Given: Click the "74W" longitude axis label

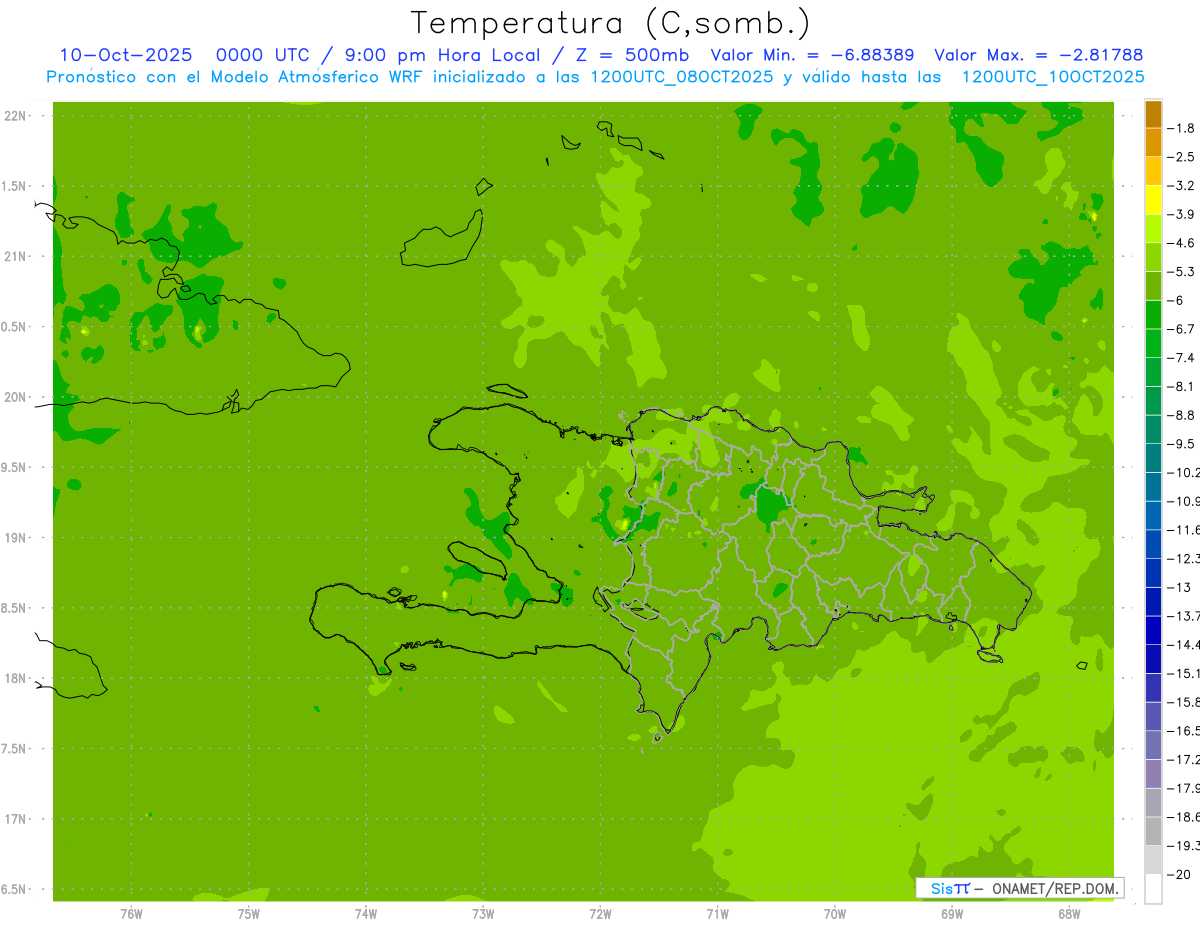Looking at the screenshot, I should click(x=366, y=914).
